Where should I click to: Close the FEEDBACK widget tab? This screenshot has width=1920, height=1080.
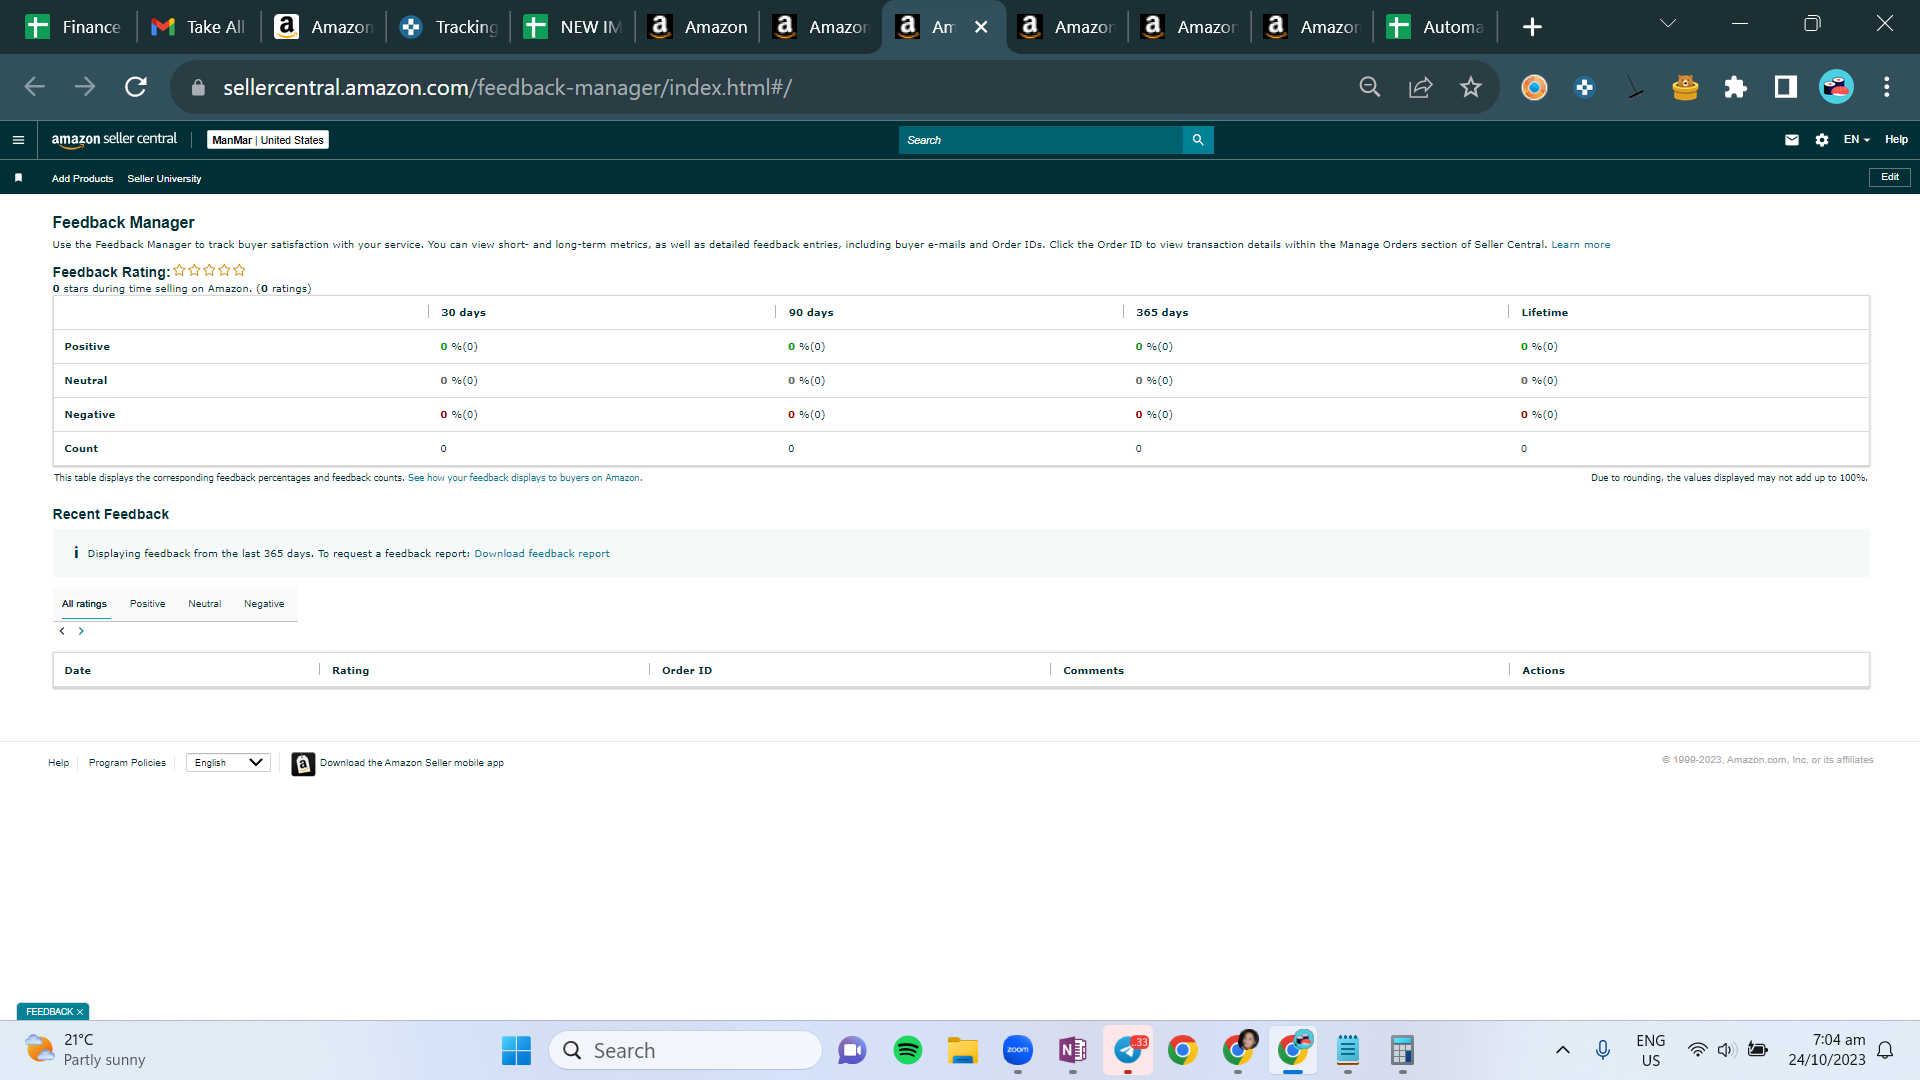pyautogui.click(x=80, y=1012)
